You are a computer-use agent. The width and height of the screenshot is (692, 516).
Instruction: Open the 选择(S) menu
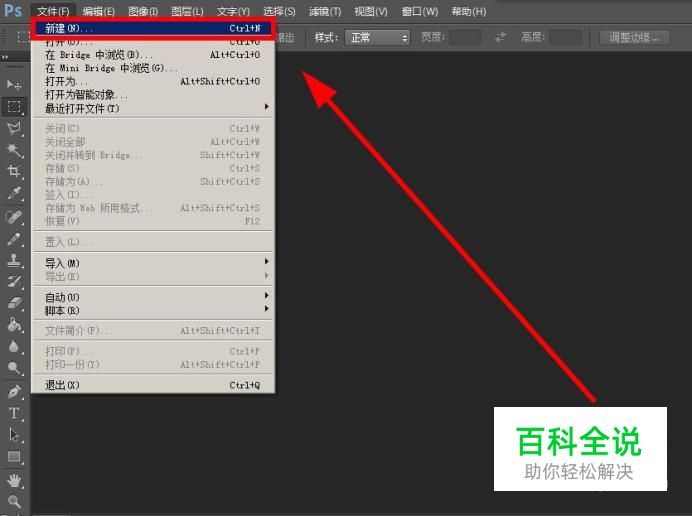(279, 11)
